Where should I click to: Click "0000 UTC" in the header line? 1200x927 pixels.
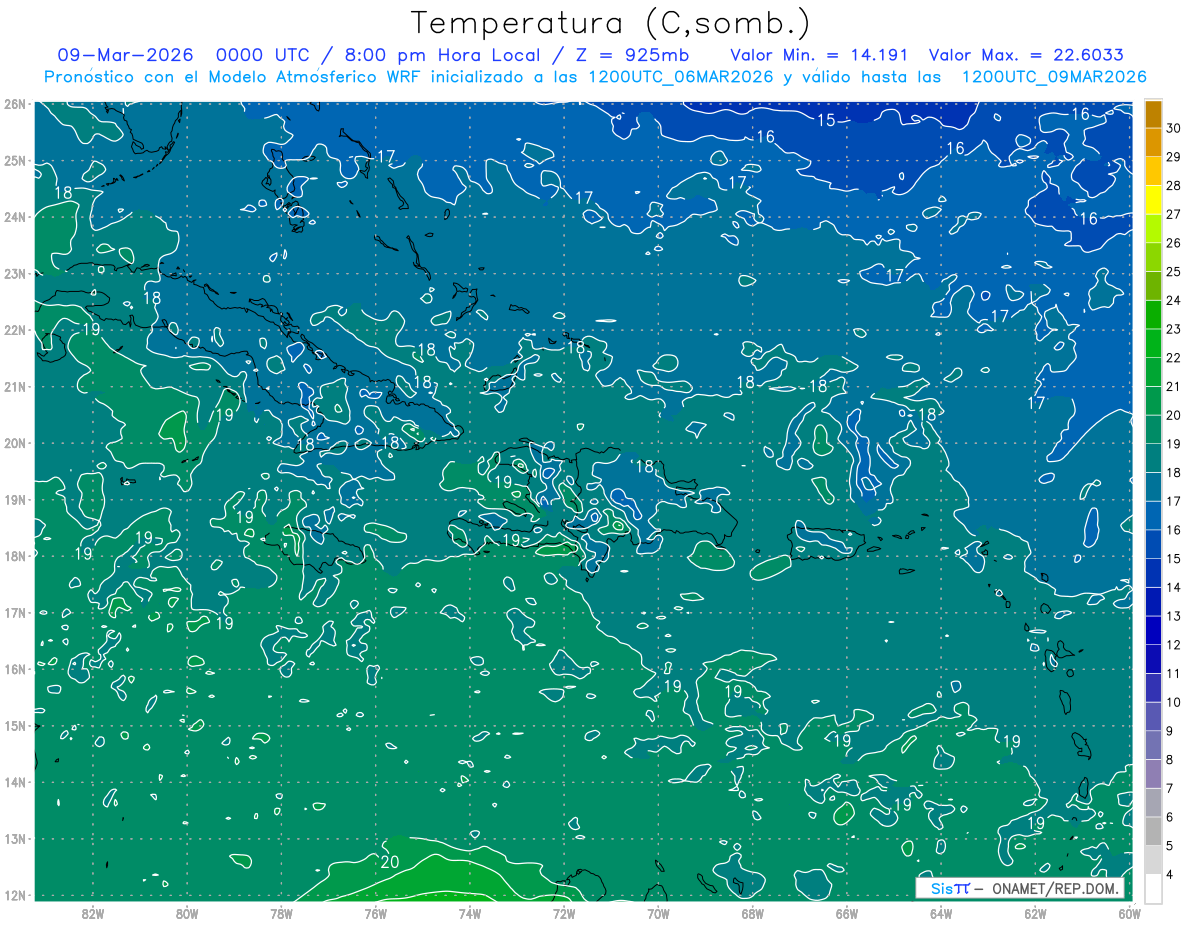pyautogui.click(x=265, y=55)
